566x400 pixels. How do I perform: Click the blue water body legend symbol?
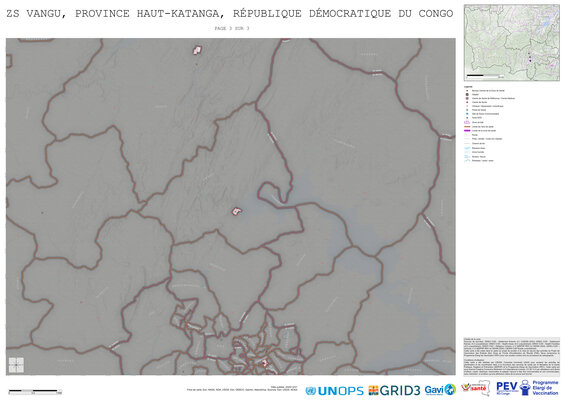click(467, 148)
